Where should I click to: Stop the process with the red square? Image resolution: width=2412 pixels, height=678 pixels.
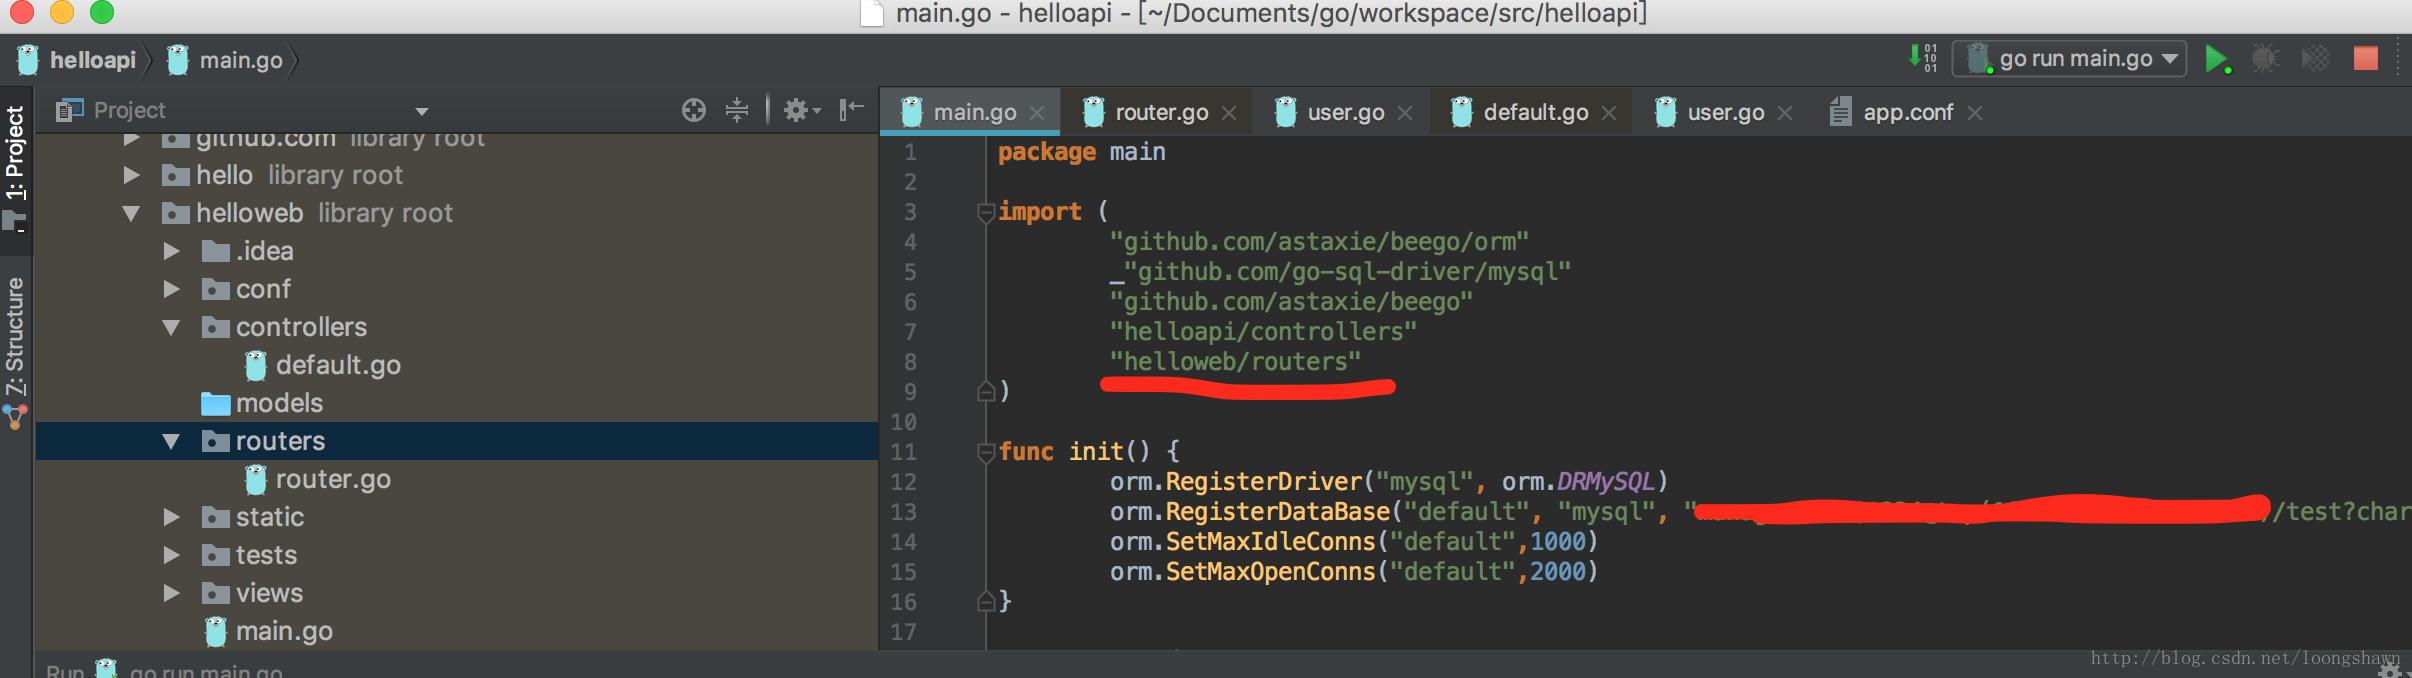(2365, 58)
